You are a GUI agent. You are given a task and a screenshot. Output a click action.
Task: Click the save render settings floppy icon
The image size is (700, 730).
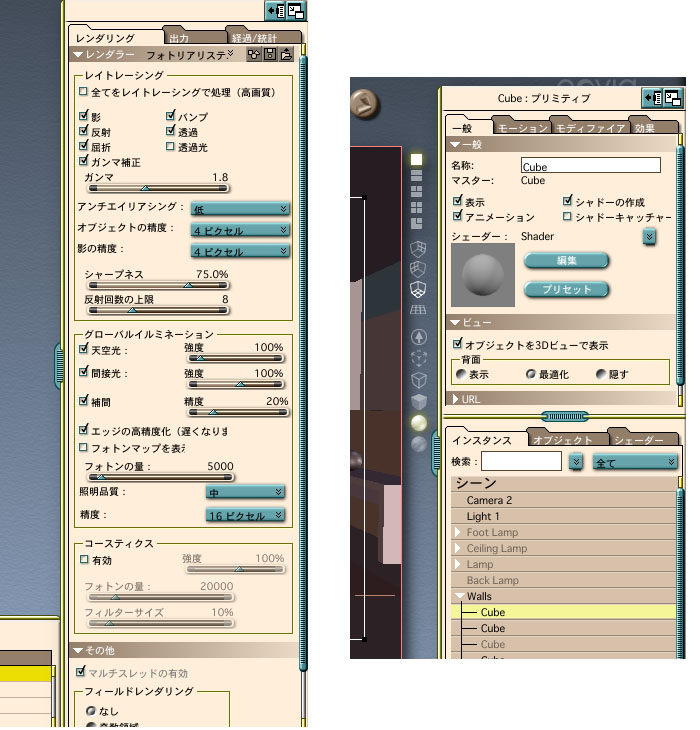coord(271,54)
